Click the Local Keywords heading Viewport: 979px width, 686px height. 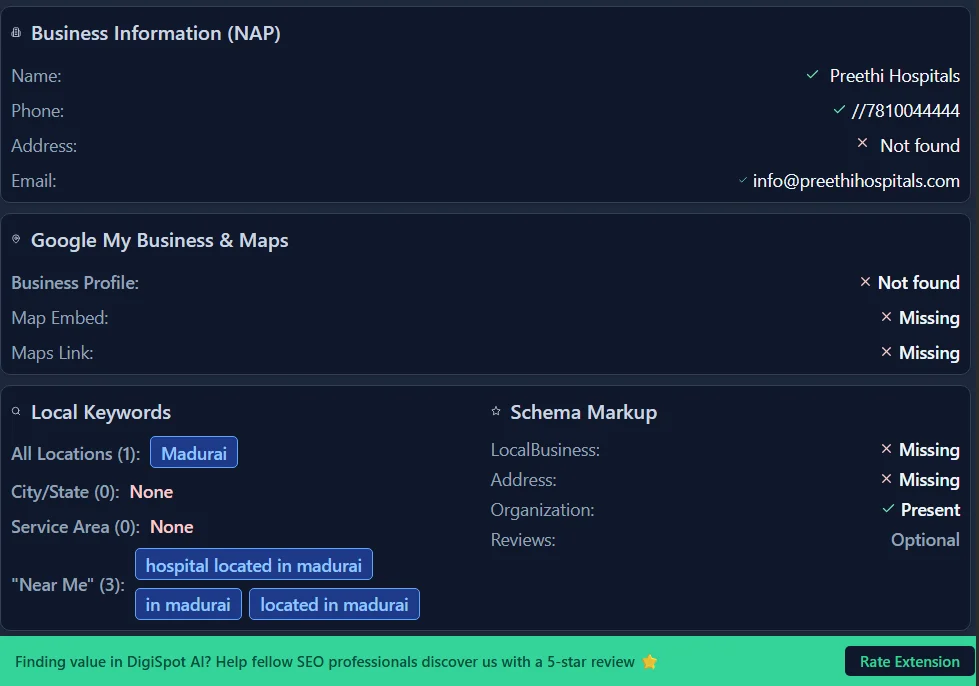(x=101, y=413)
